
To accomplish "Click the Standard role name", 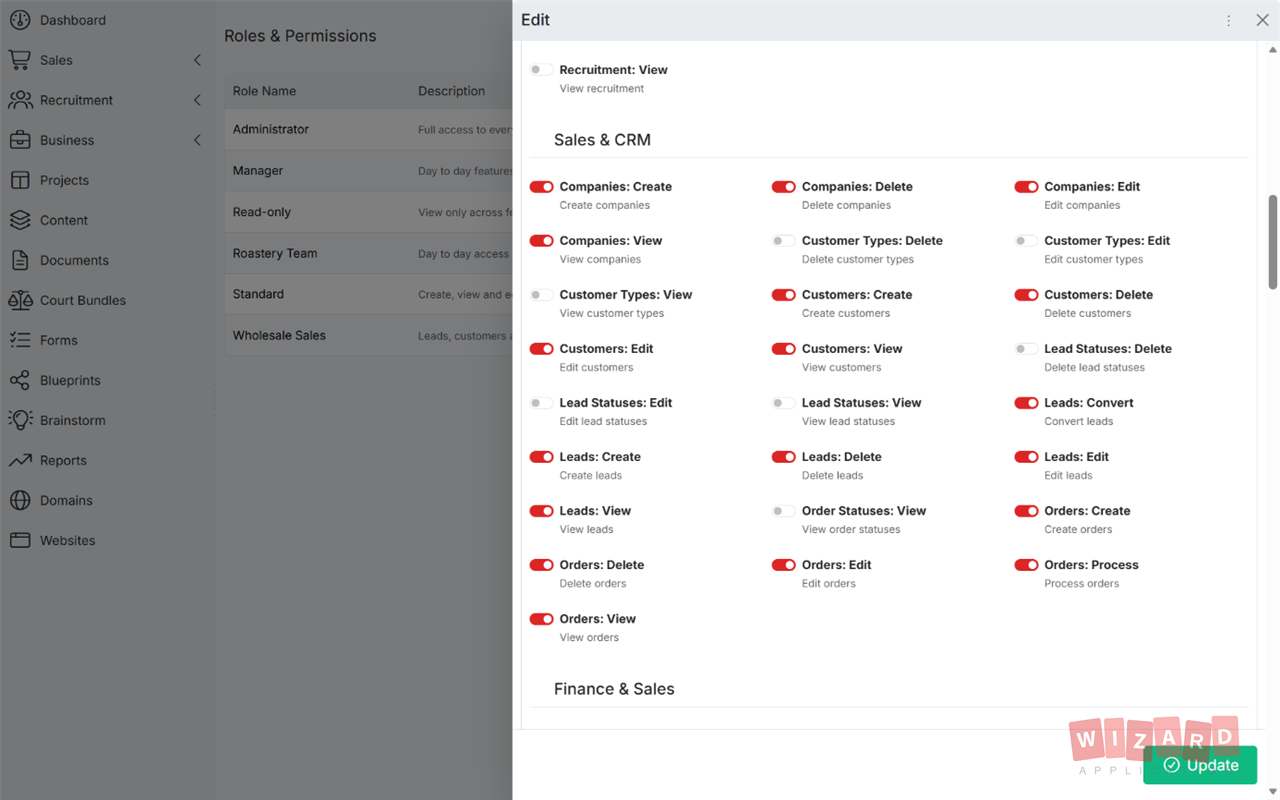I will [x=258, y=294].
